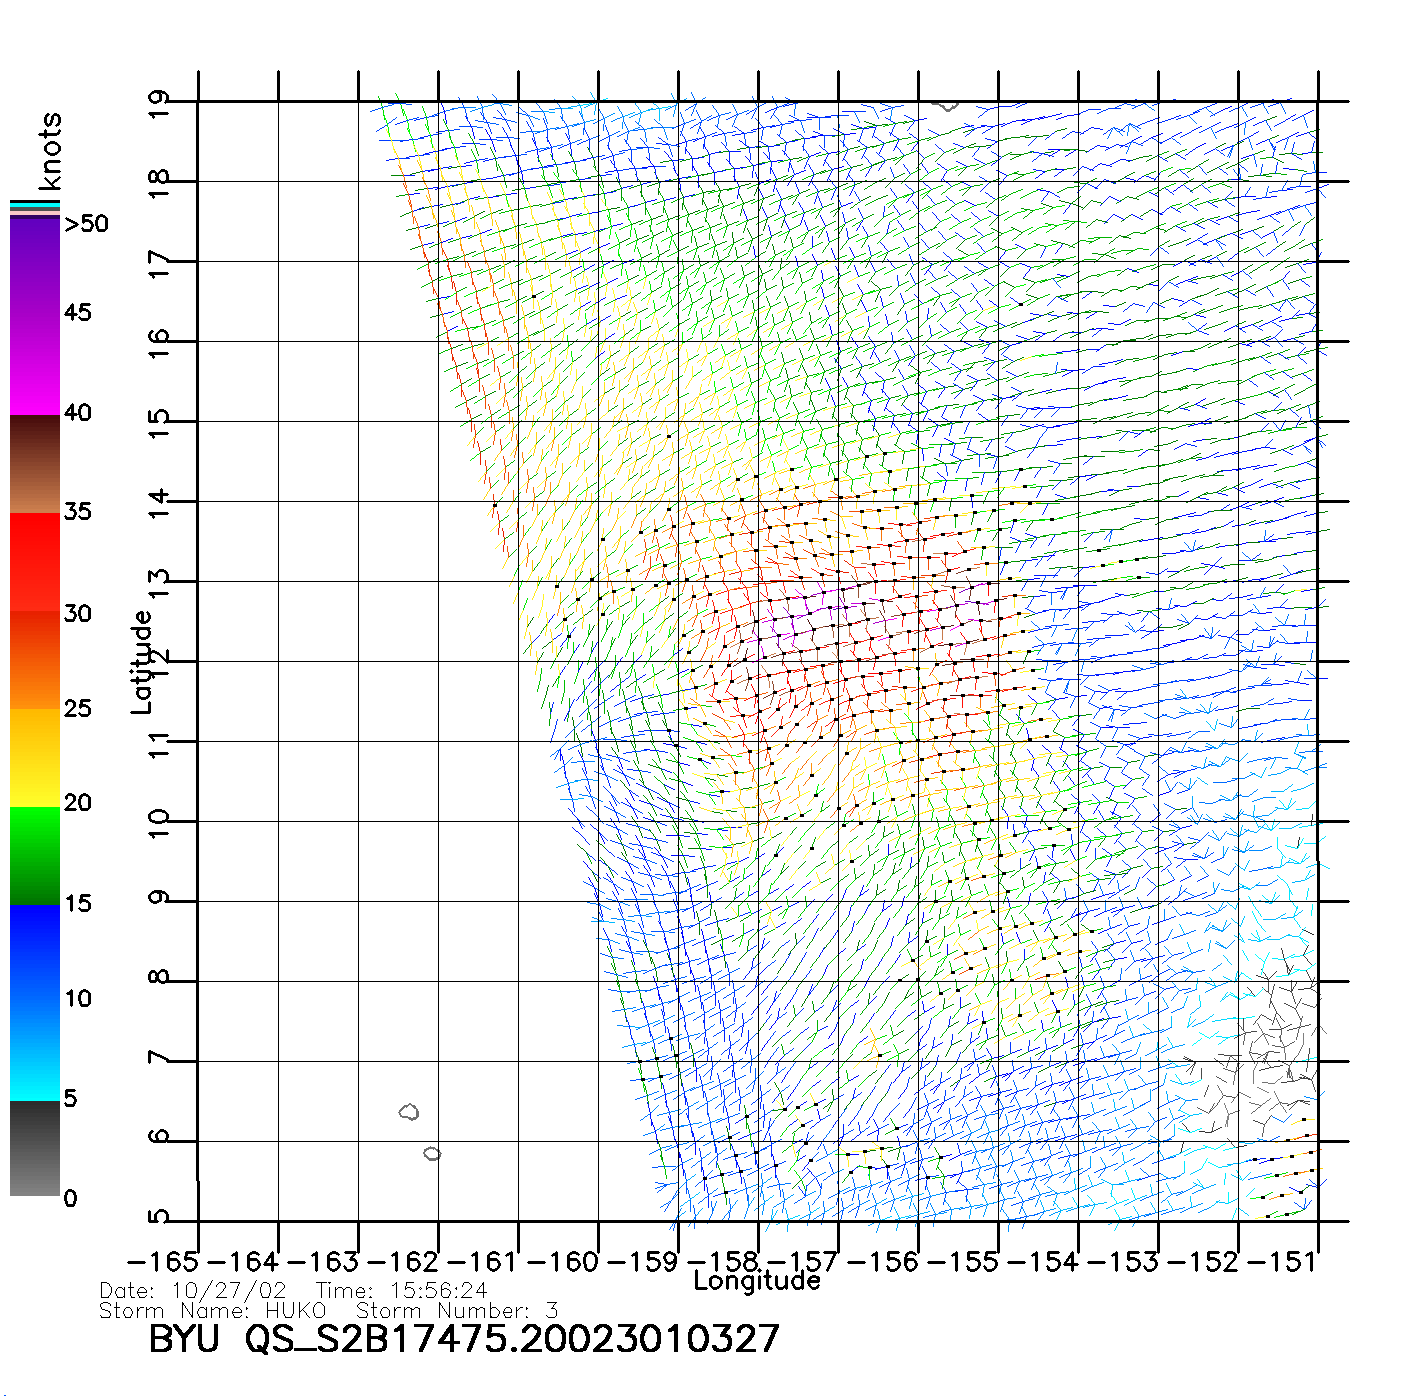1420x1400 pixels.
Task: Click the brown 35–40 knot color band
Action: coord(35,465)
